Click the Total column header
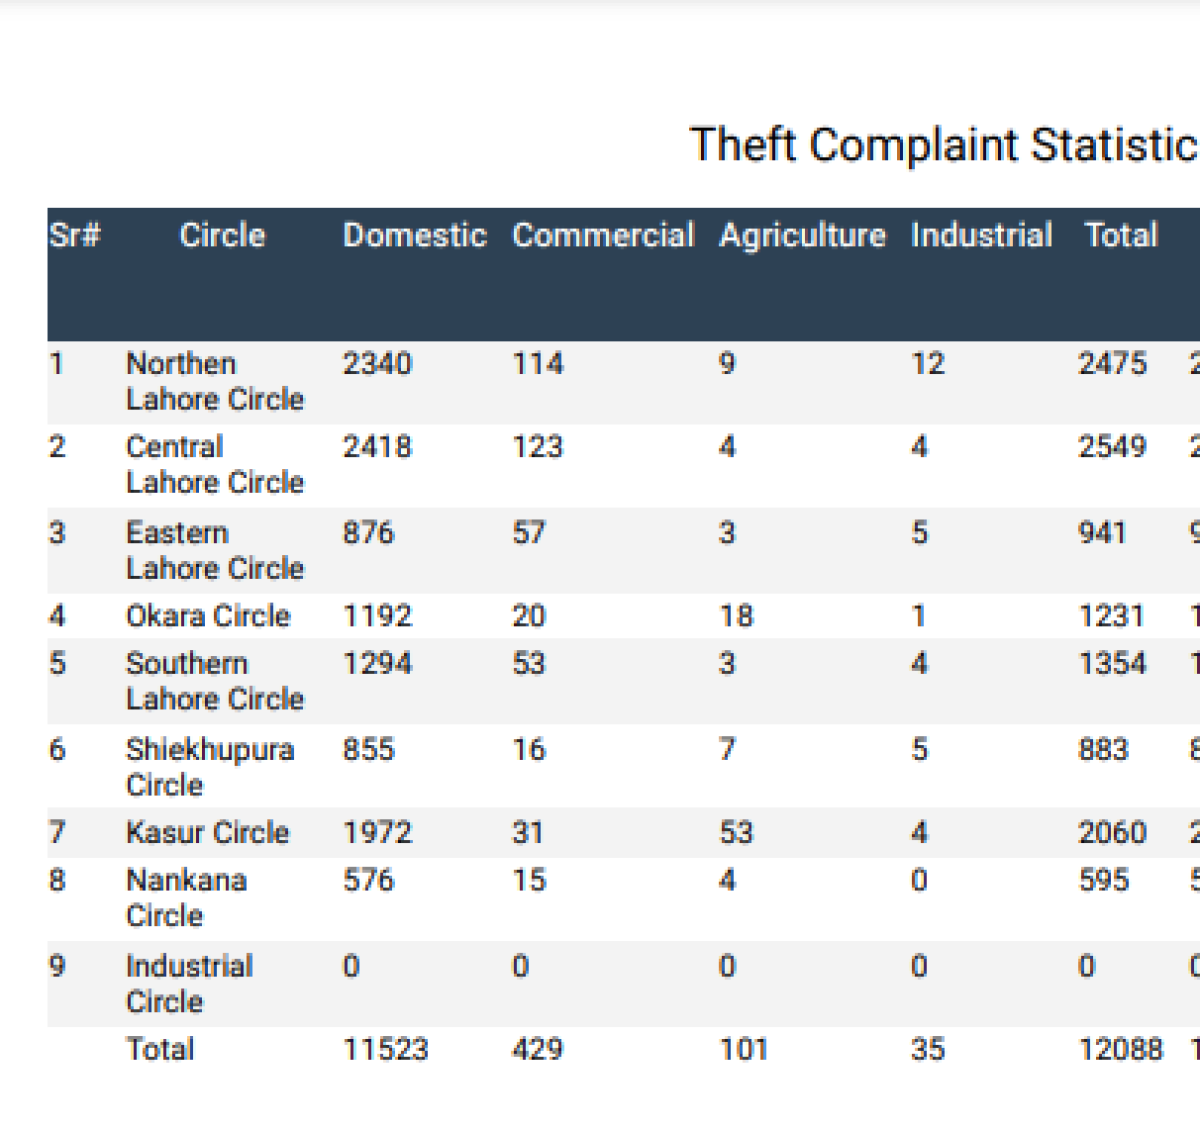 point(1121,235)
